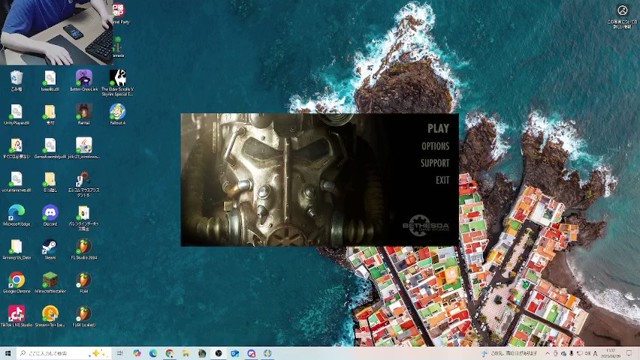
Task: Open Google Chrome from the taskbar
Action: 169,353
